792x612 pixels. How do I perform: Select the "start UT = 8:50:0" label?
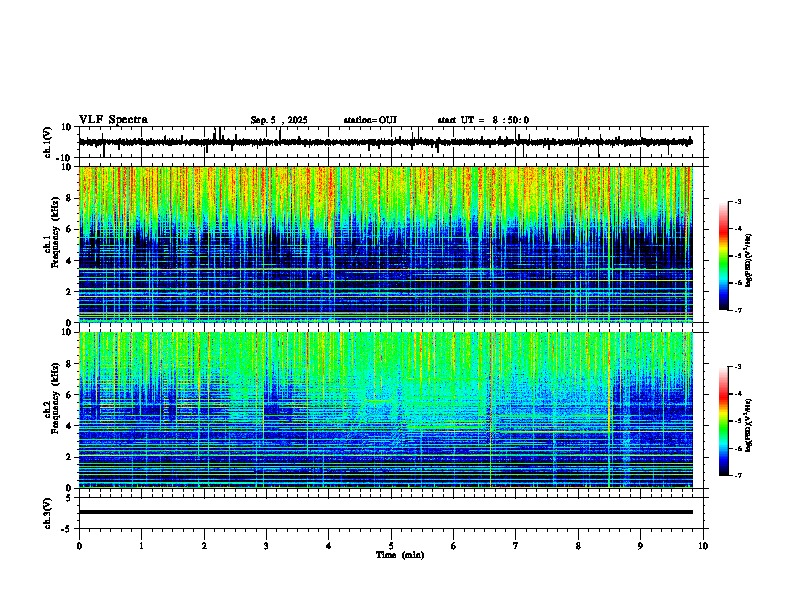pos(483,120)
